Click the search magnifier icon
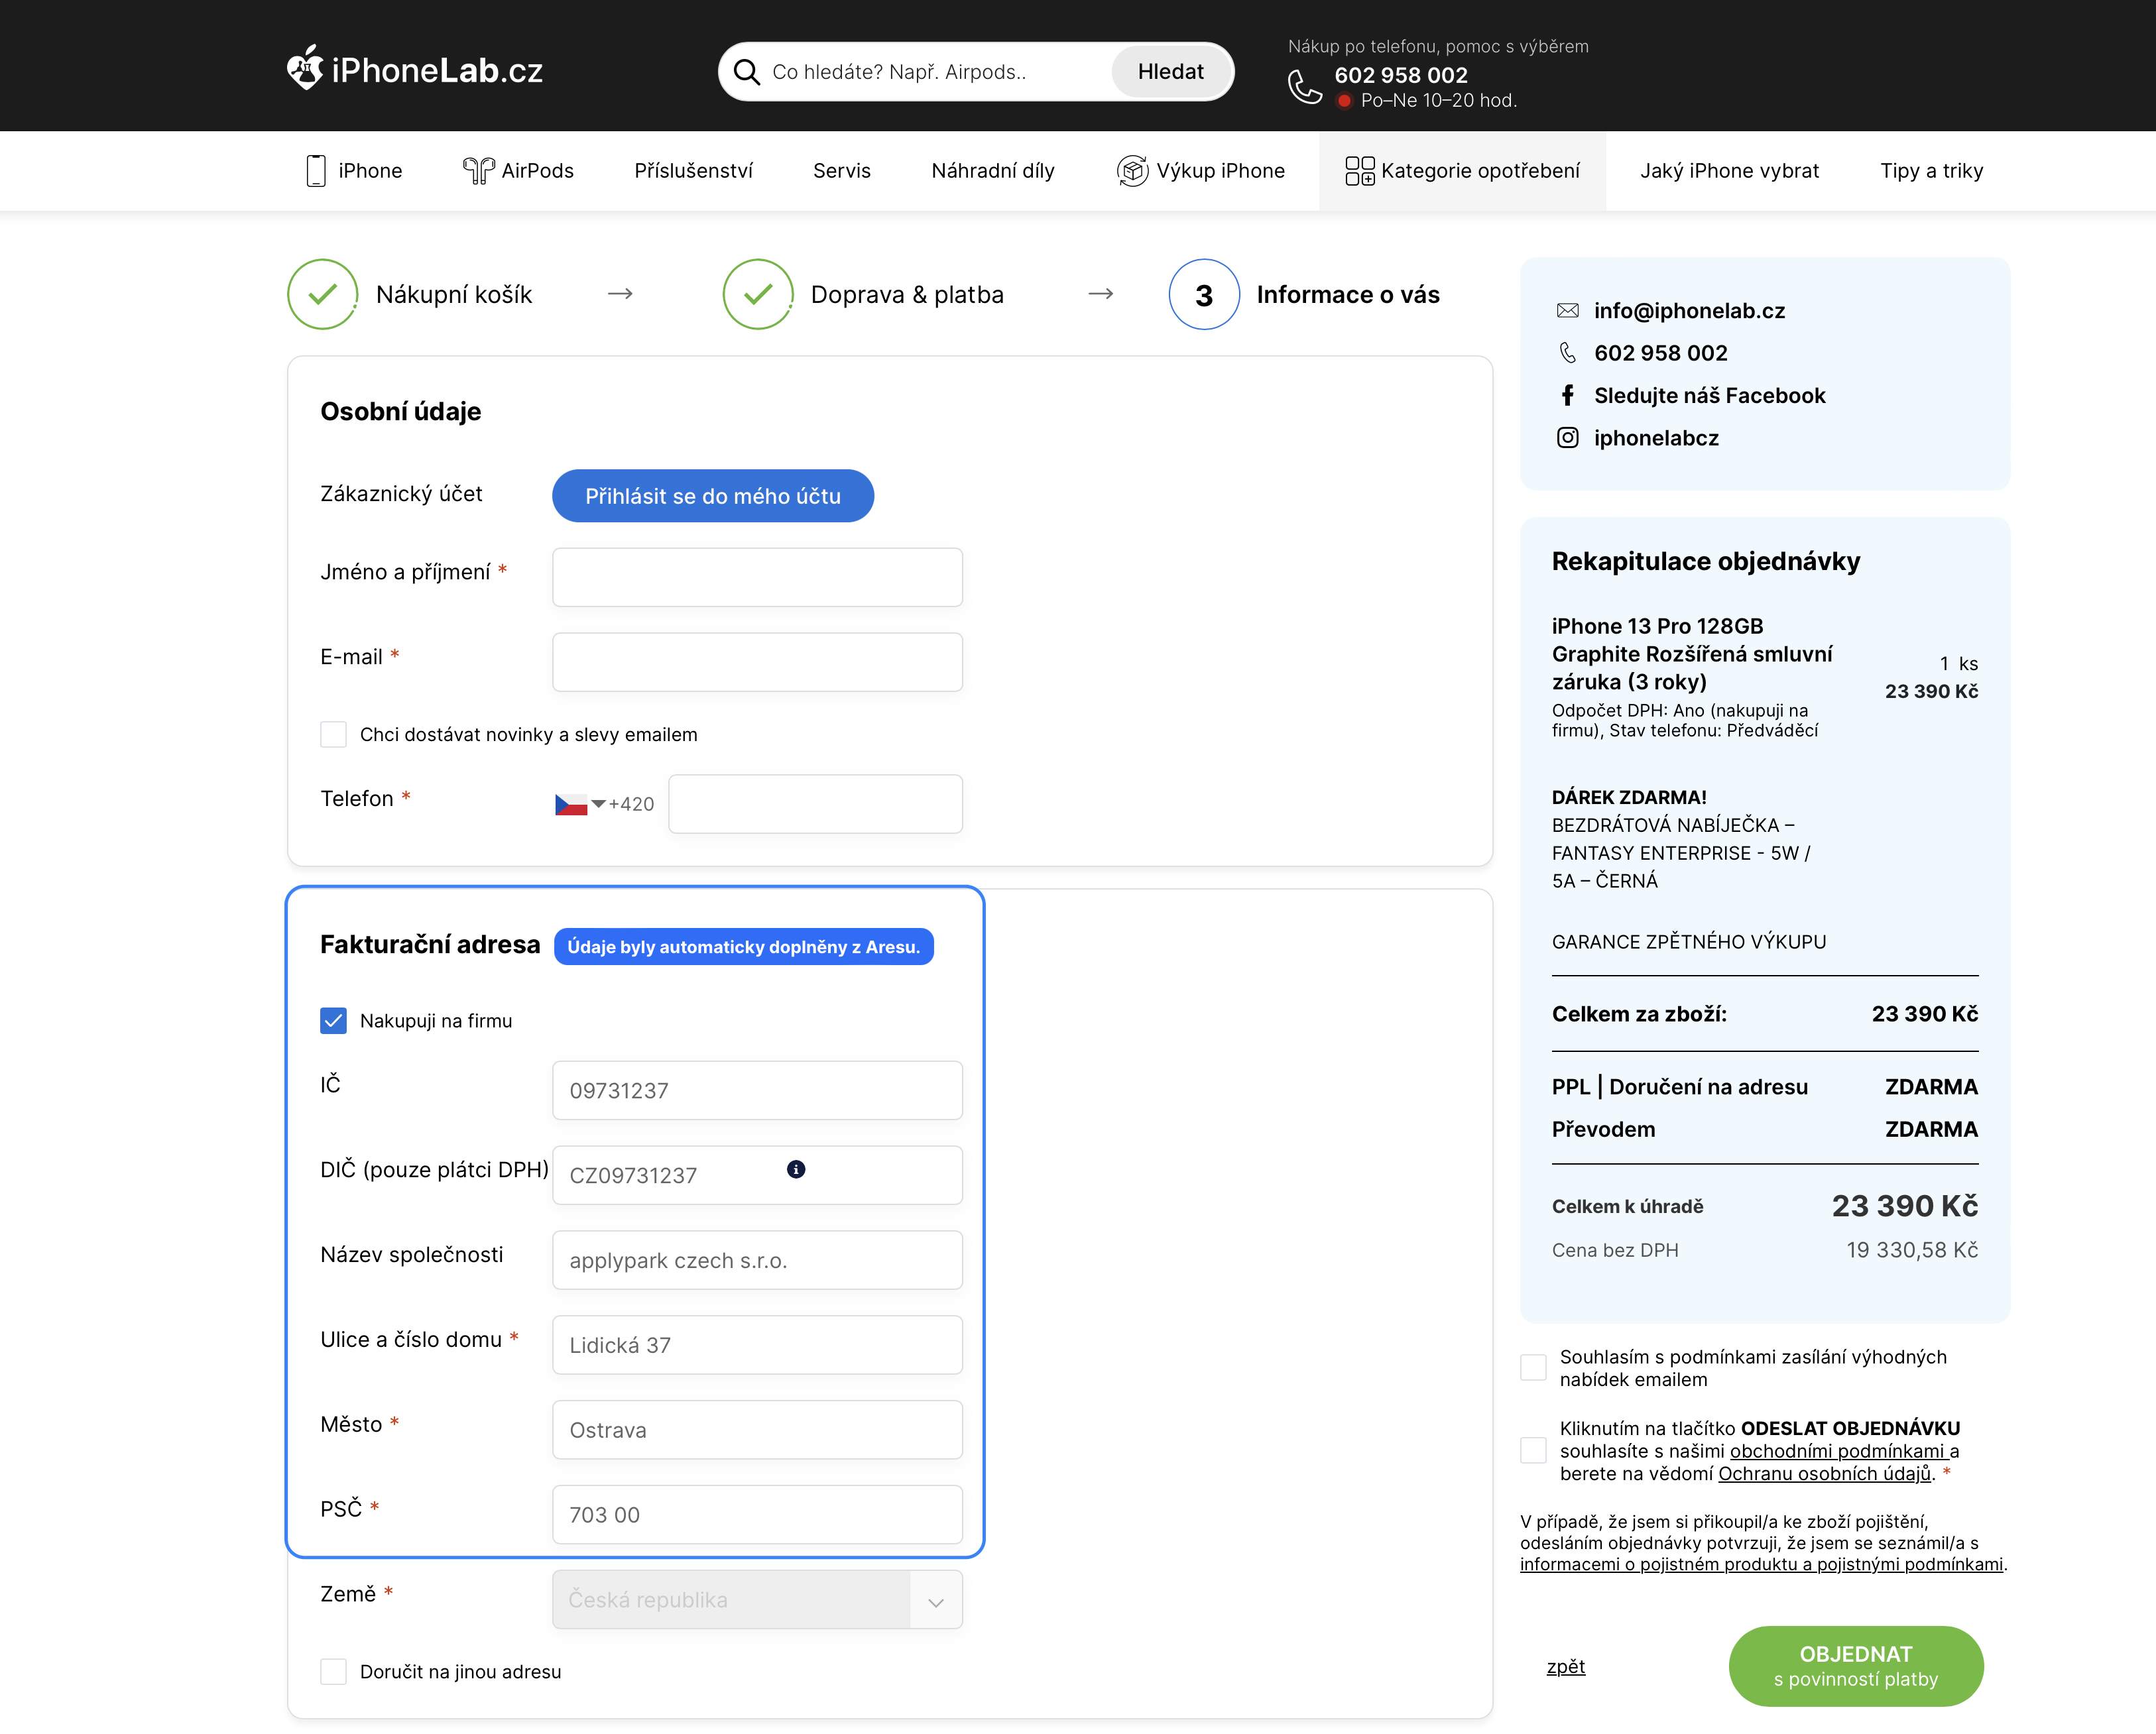This screenshot has width=2156, height=1734. coord(746,72)
